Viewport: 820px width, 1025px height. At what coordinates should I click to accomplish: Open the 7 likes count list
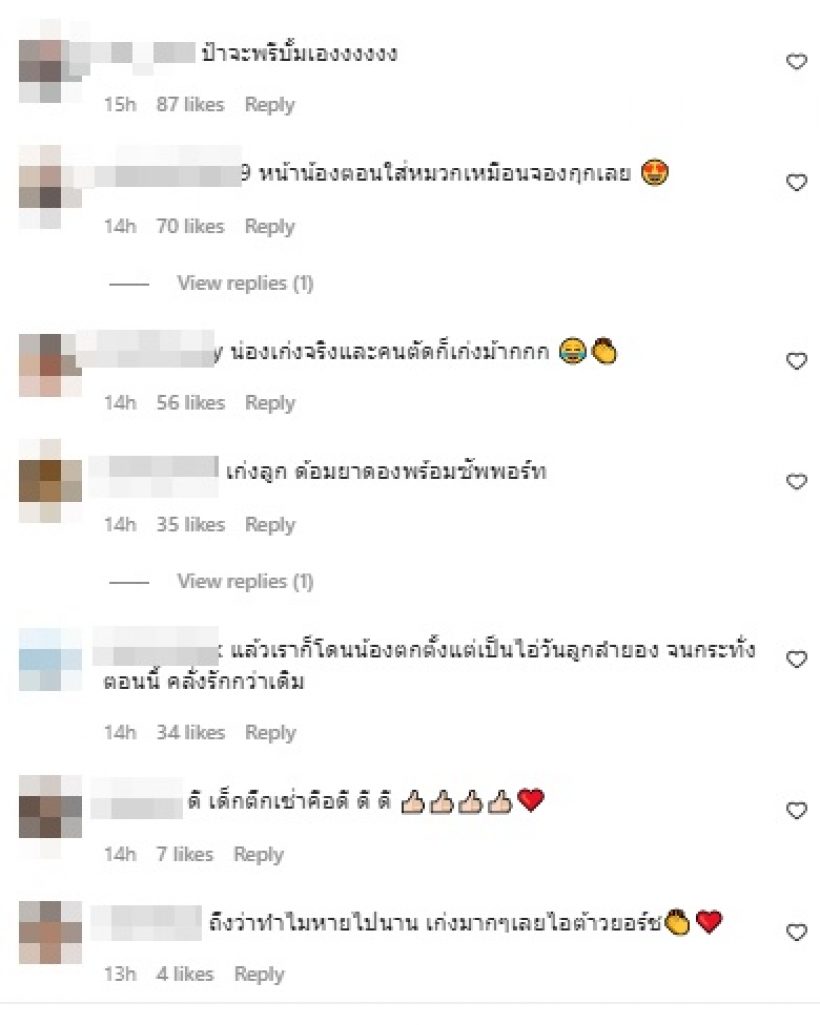tap(184, 854)
